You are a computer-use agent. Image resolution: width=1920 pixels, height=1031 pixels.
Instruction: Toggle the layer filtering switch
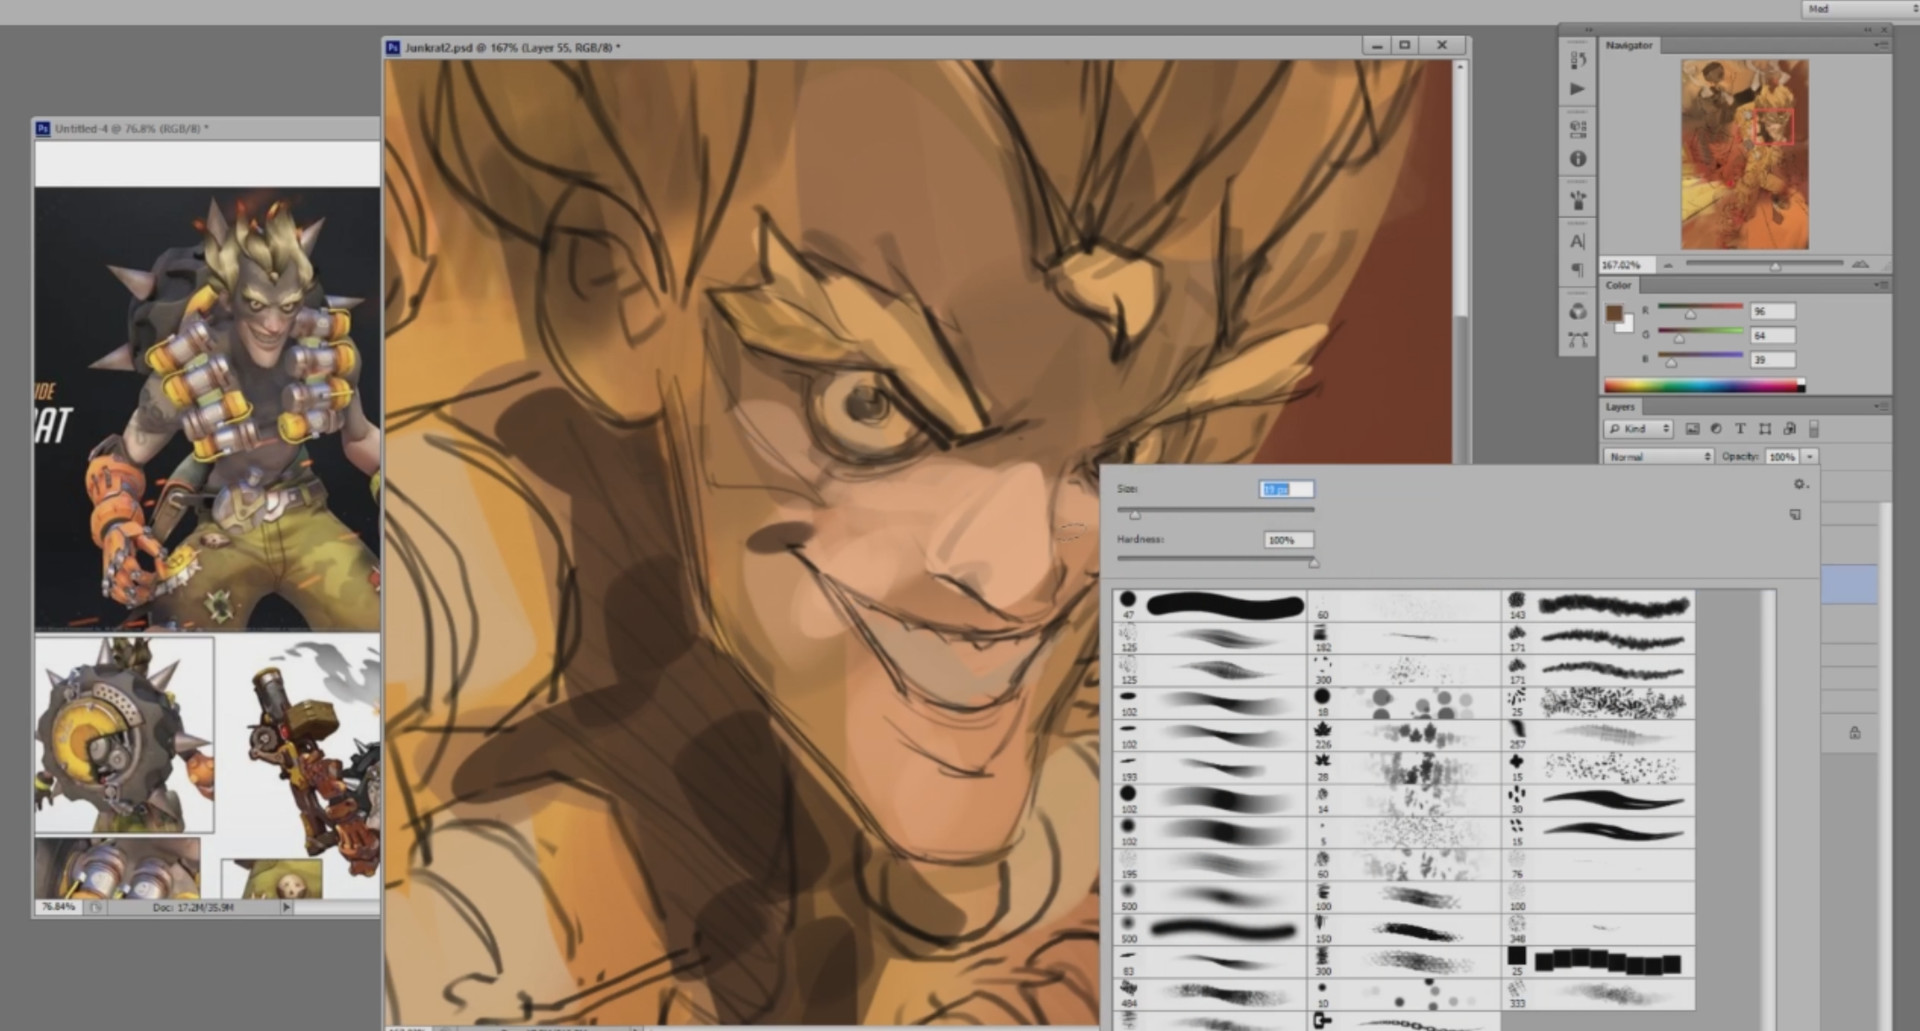(x=1813, y=429)
